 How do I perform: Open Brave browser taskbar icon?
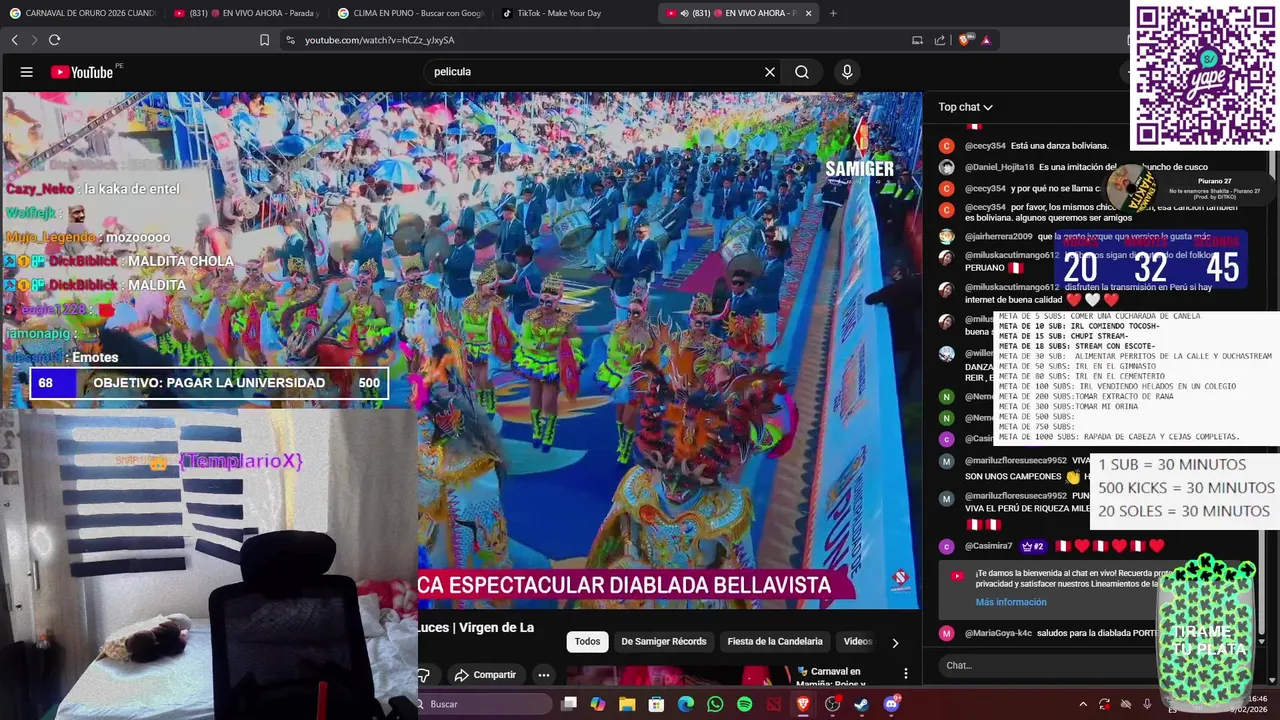(803, 704)
